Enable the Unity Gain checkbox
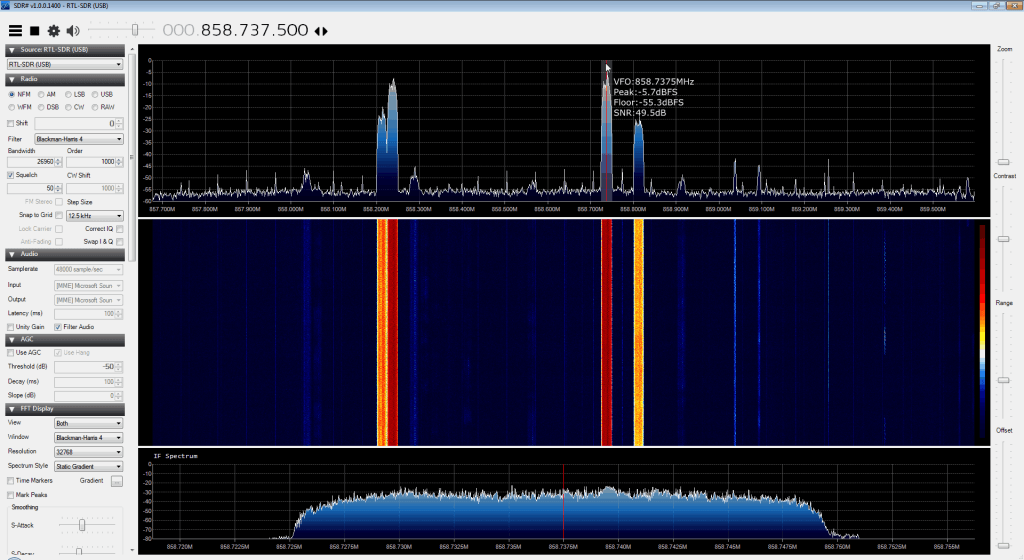This screenshot has height=560, width=1024. (10, 327)
